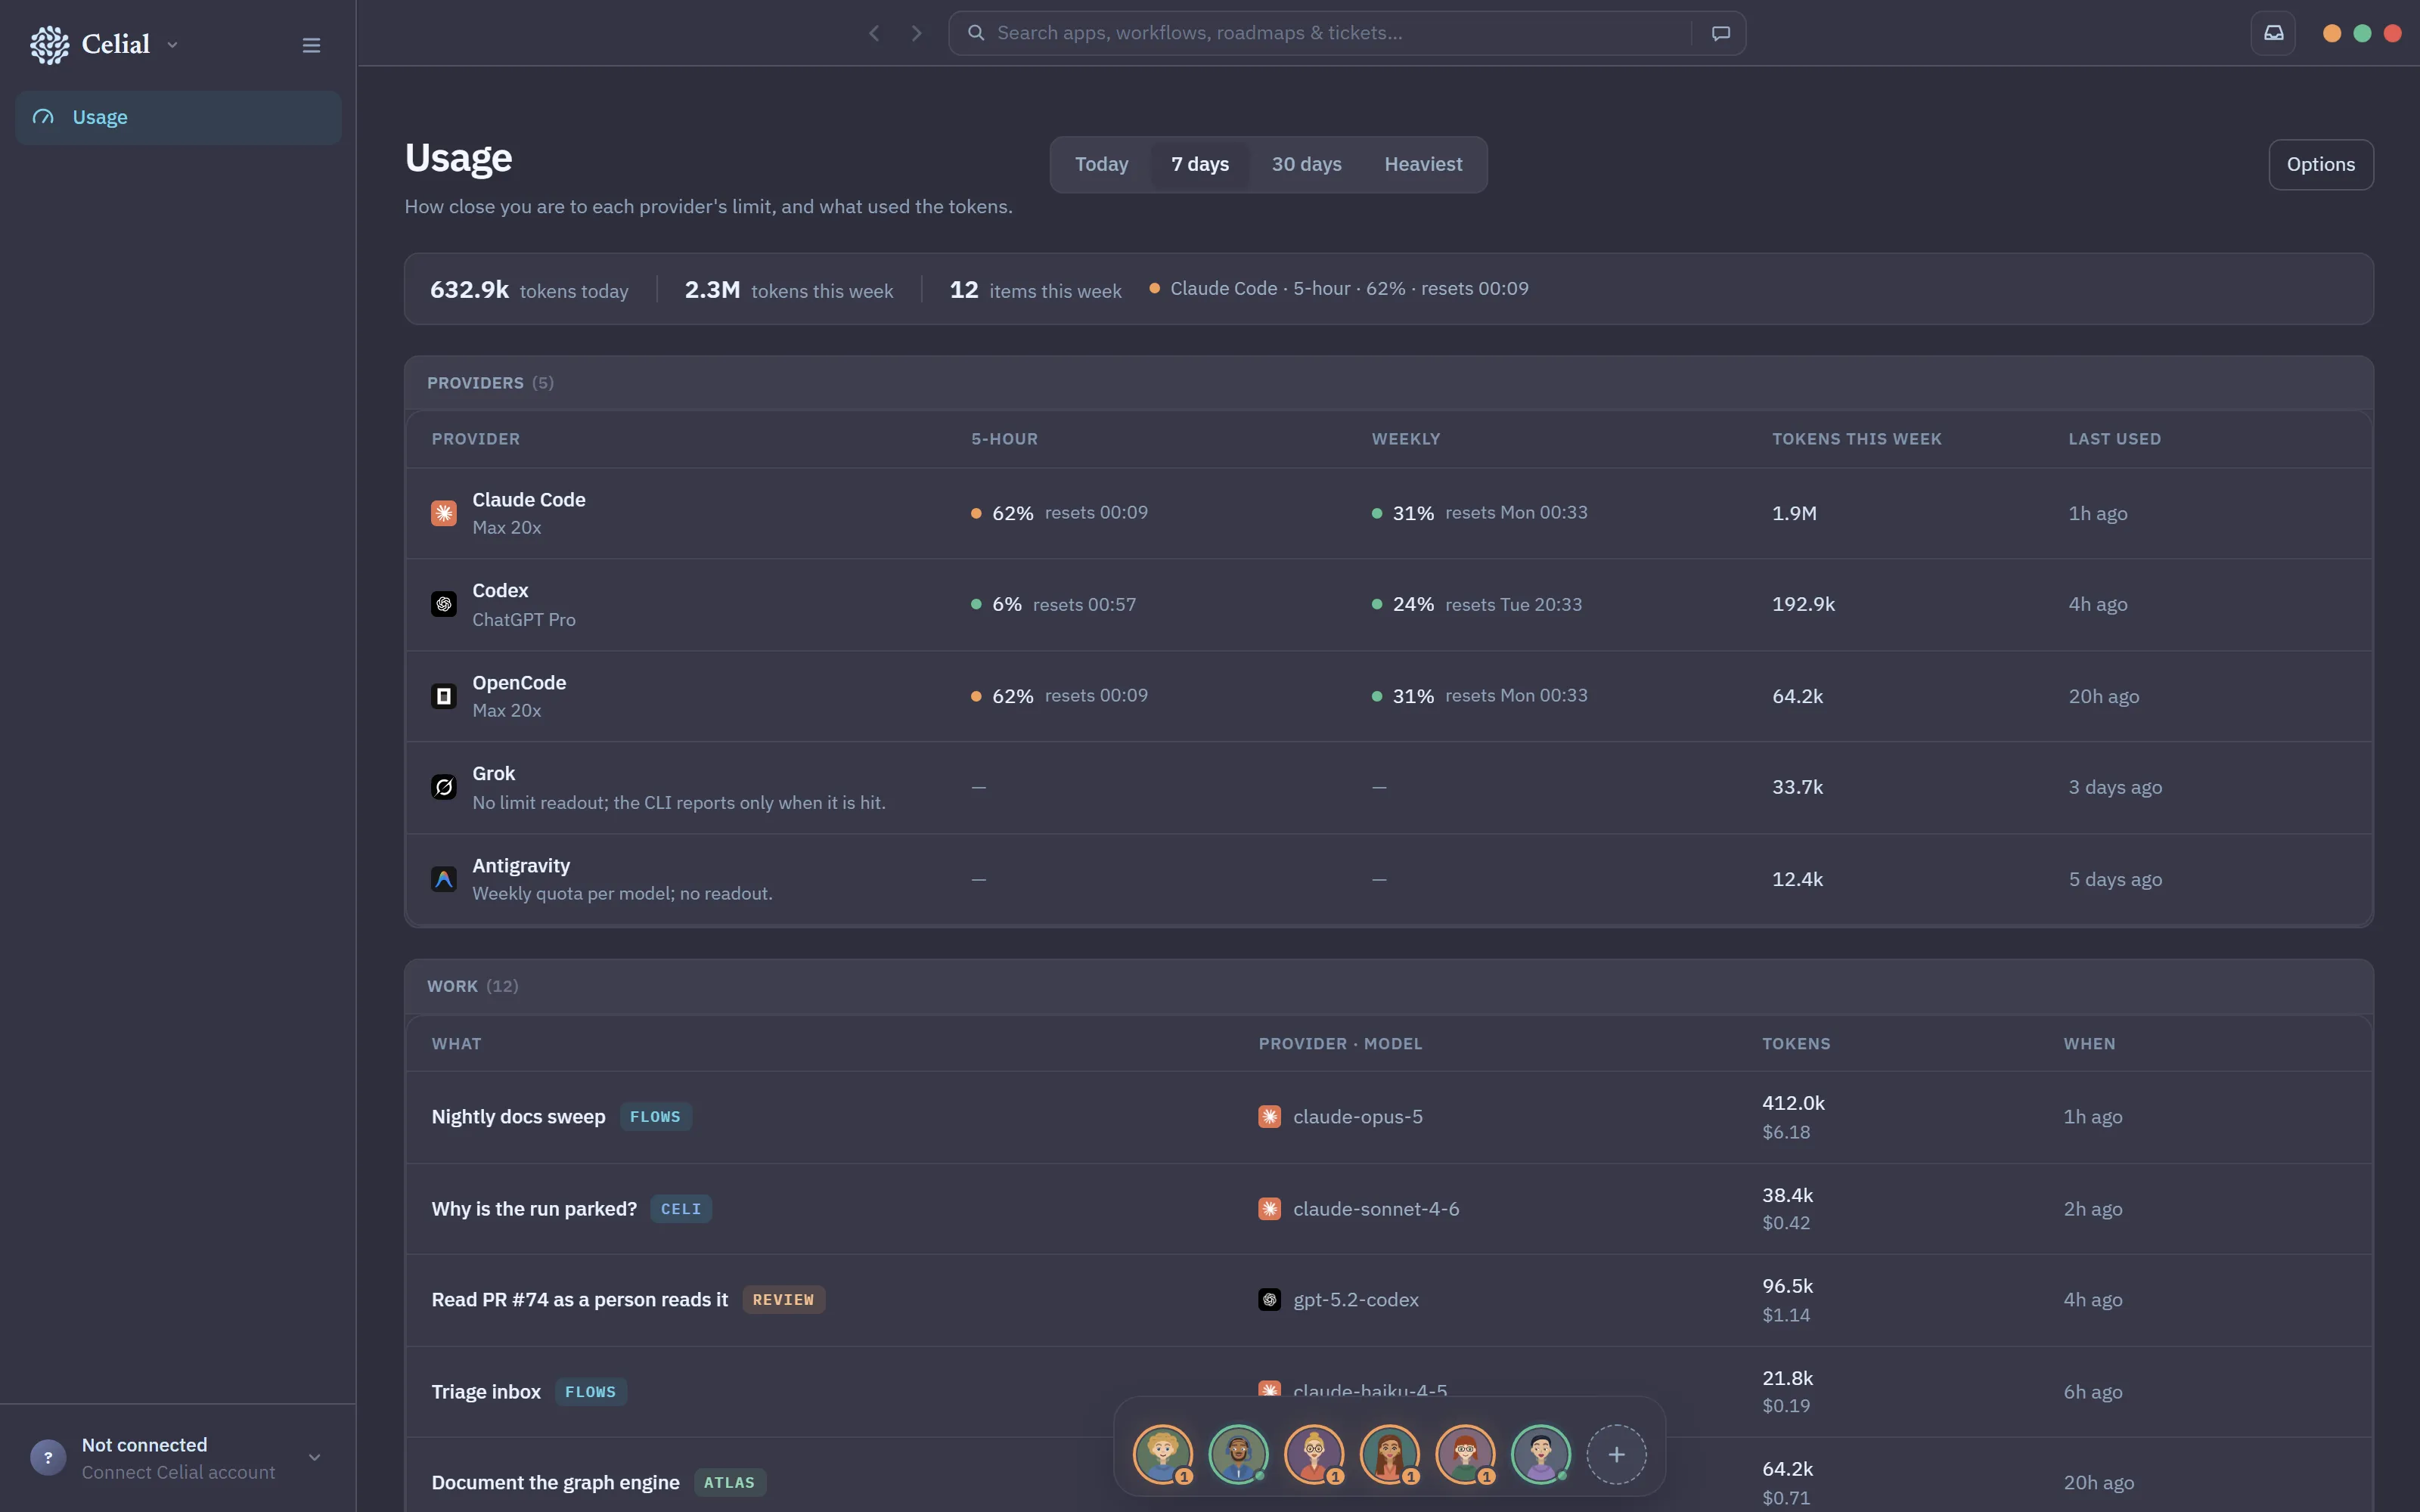Select the avatar wearing a blue headset
This screenshot has width=2420, height=1512.
click(x=1238, y=1455)
